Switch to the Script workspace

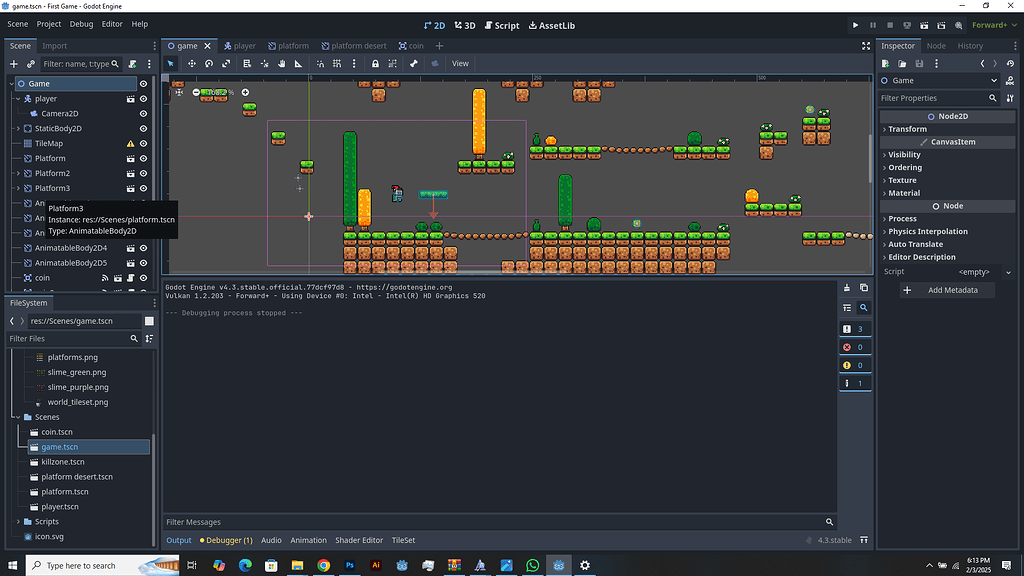click(x=502, y=25)
